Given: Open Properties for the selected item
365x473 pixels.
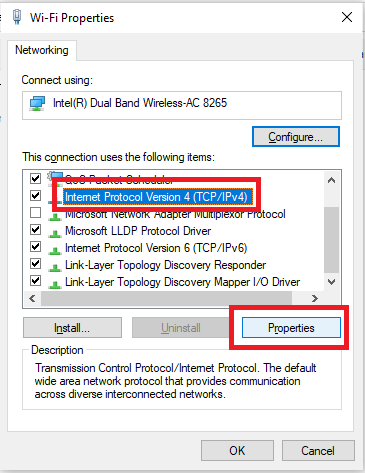Looking at the screenshot, I should (x=291, y=328).
